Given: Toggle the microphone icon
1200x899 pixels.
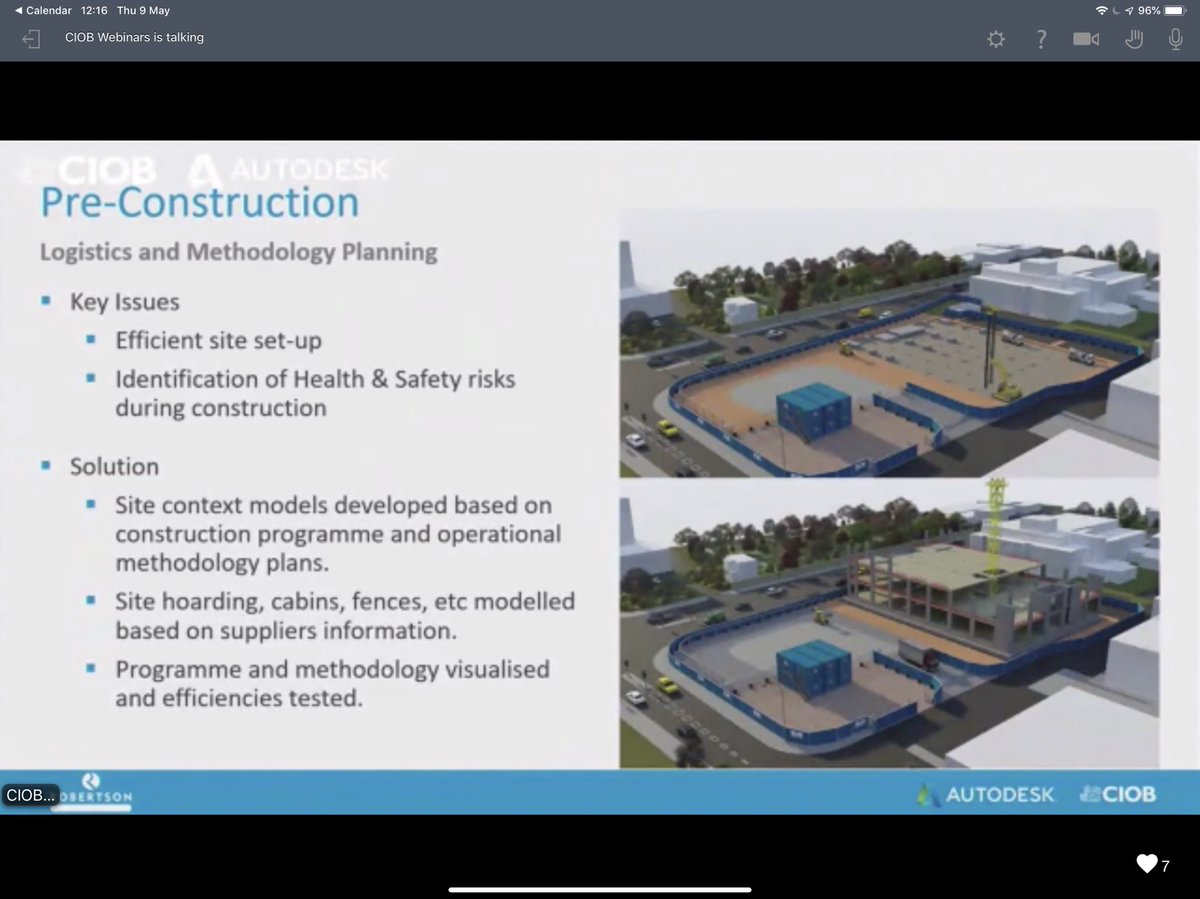Looking at the screenshot, I should pyautogui.click(x=1177, y=39).
